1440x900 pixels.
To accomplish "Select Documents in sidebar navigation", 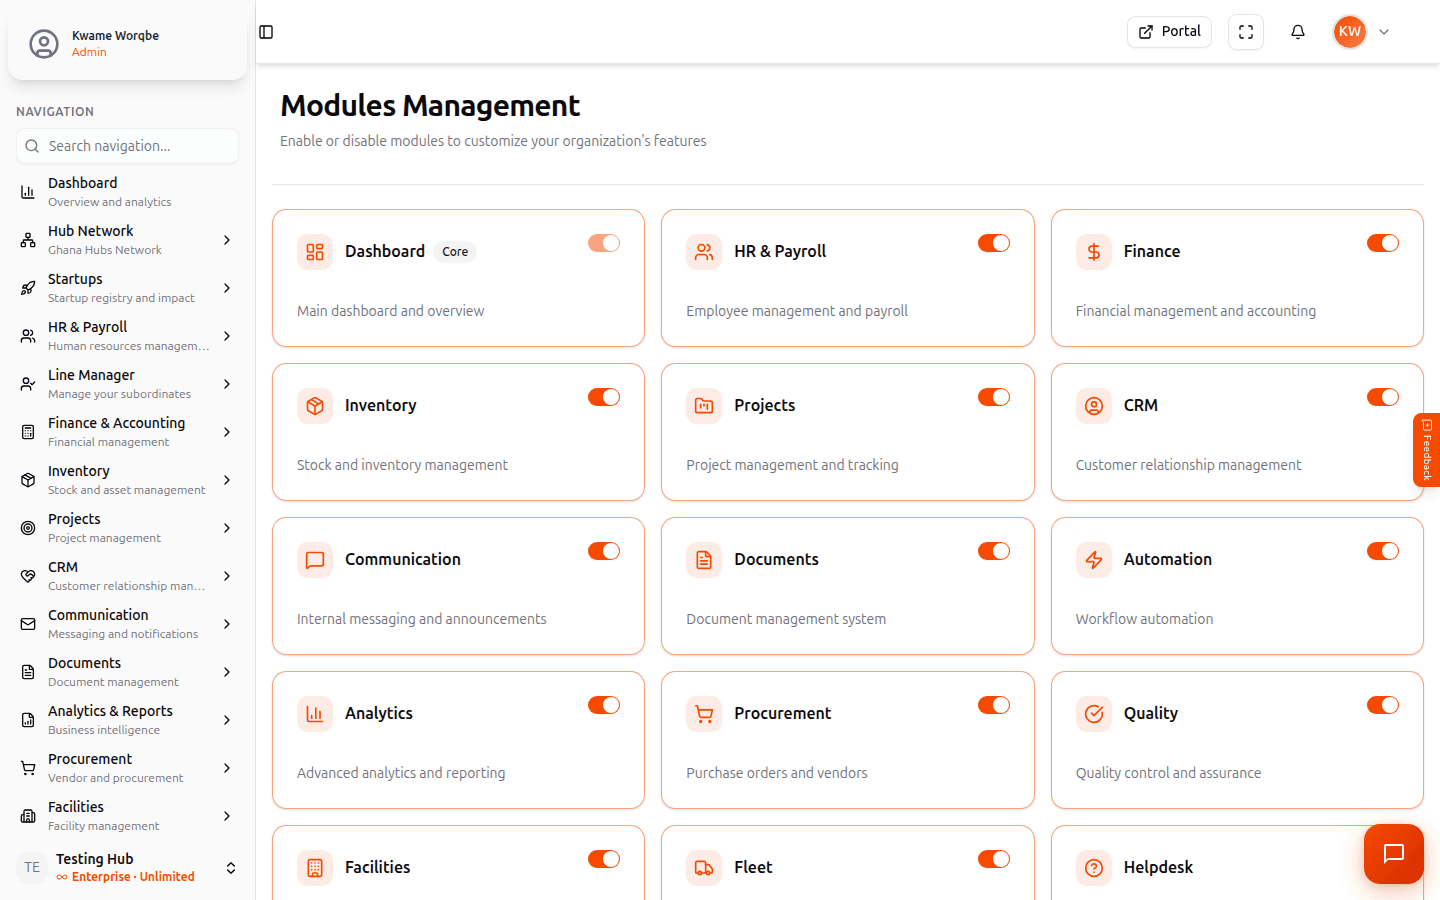I will [x=127, y=672].
